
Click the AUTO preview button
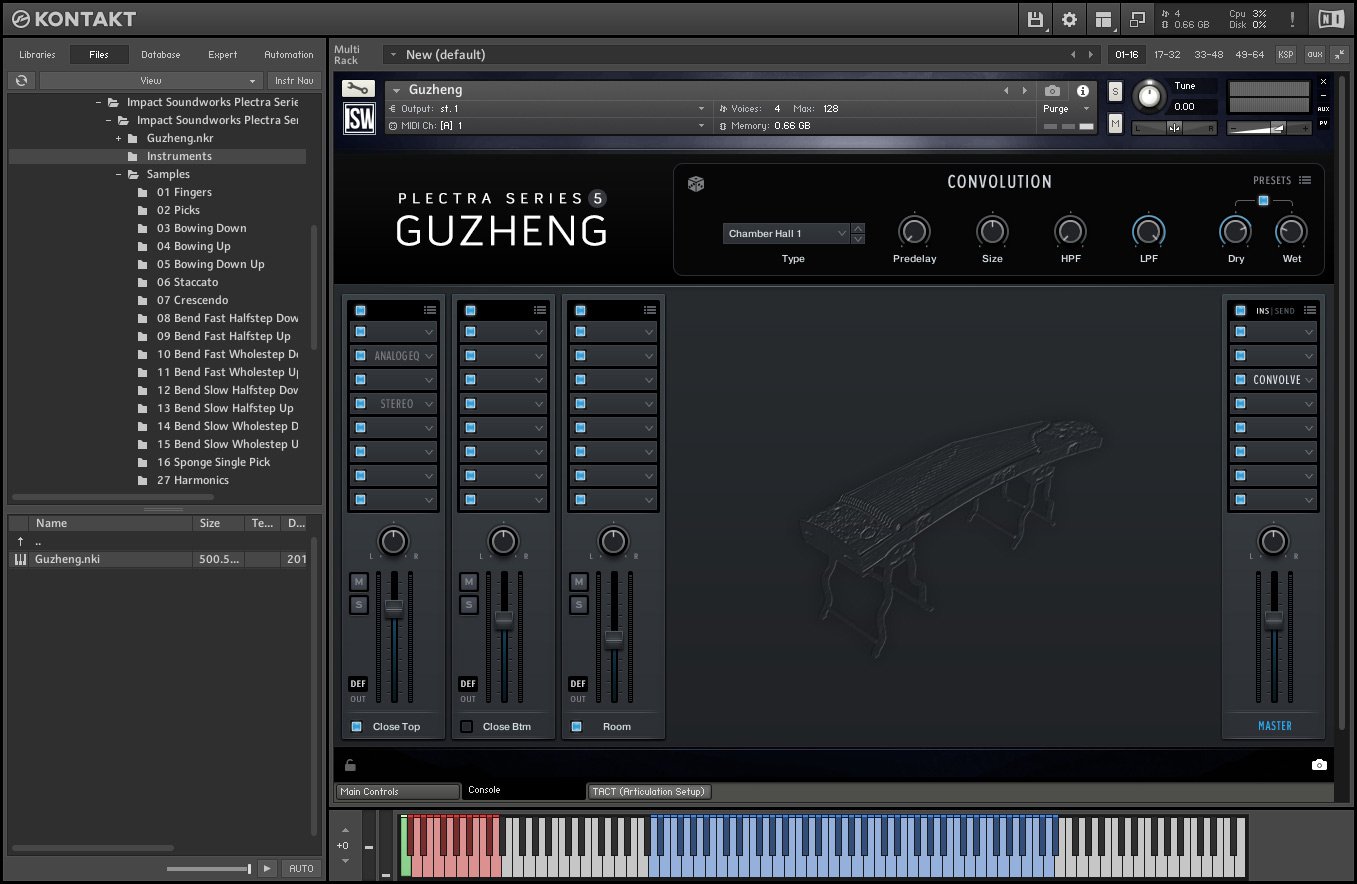pos(301,868)
